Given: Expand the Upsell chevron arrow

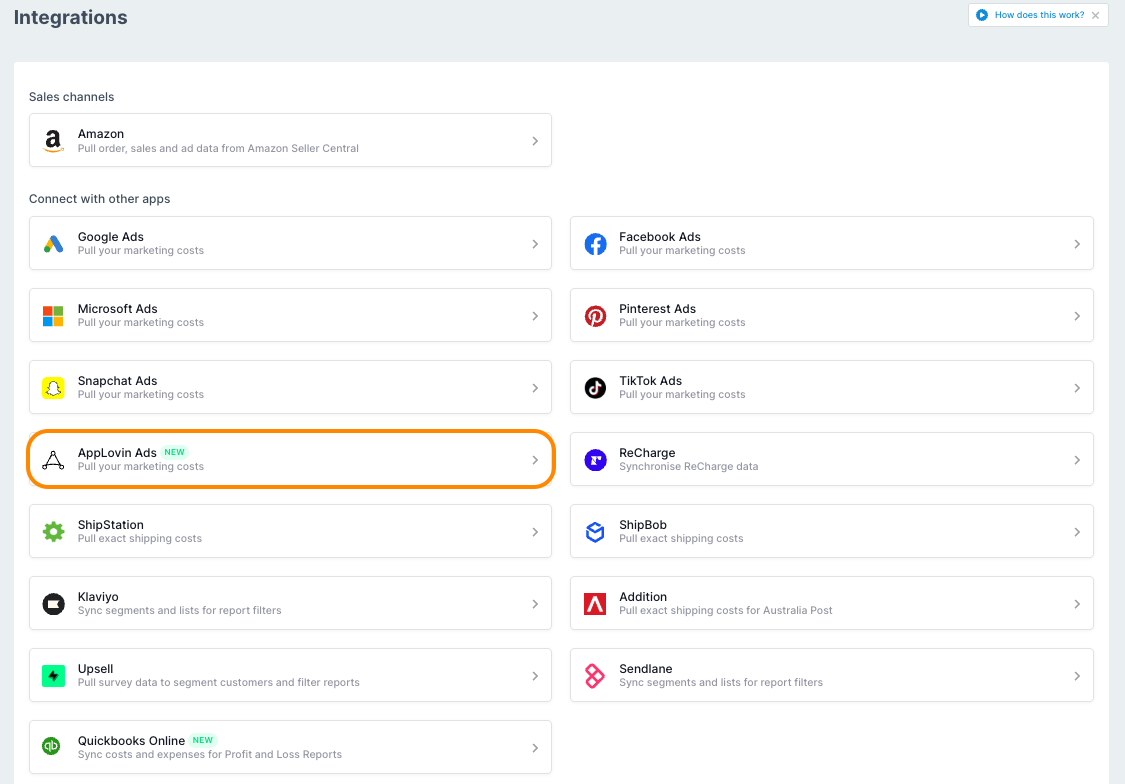Looking at the screenshot, I should pos(535,676).
